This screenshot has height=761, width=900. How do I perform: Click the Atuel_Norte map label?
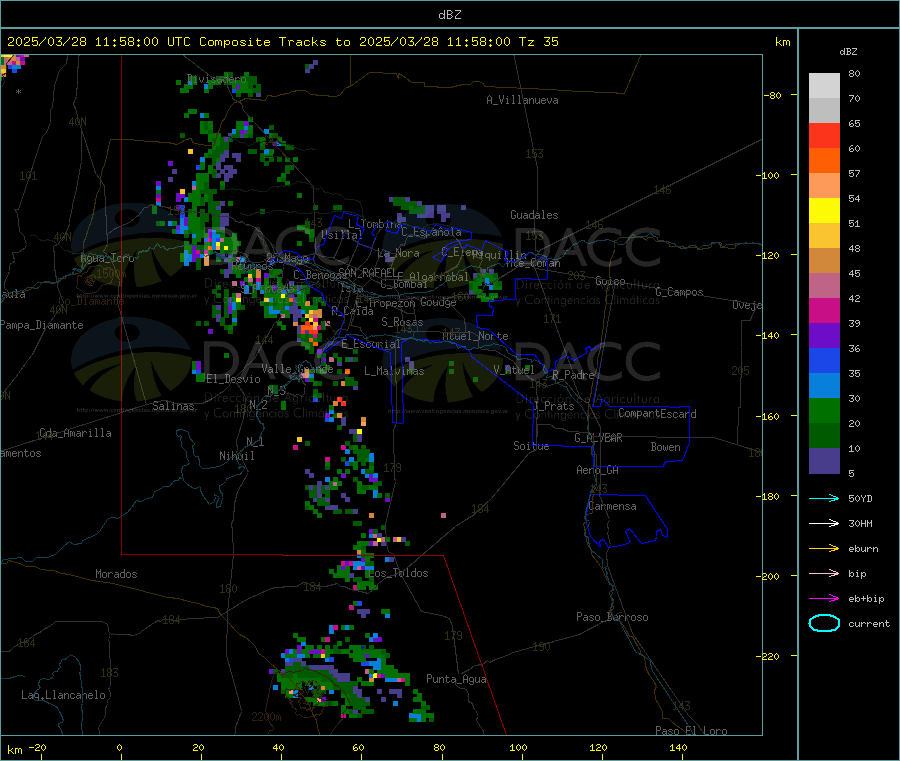tap(475, 336)
